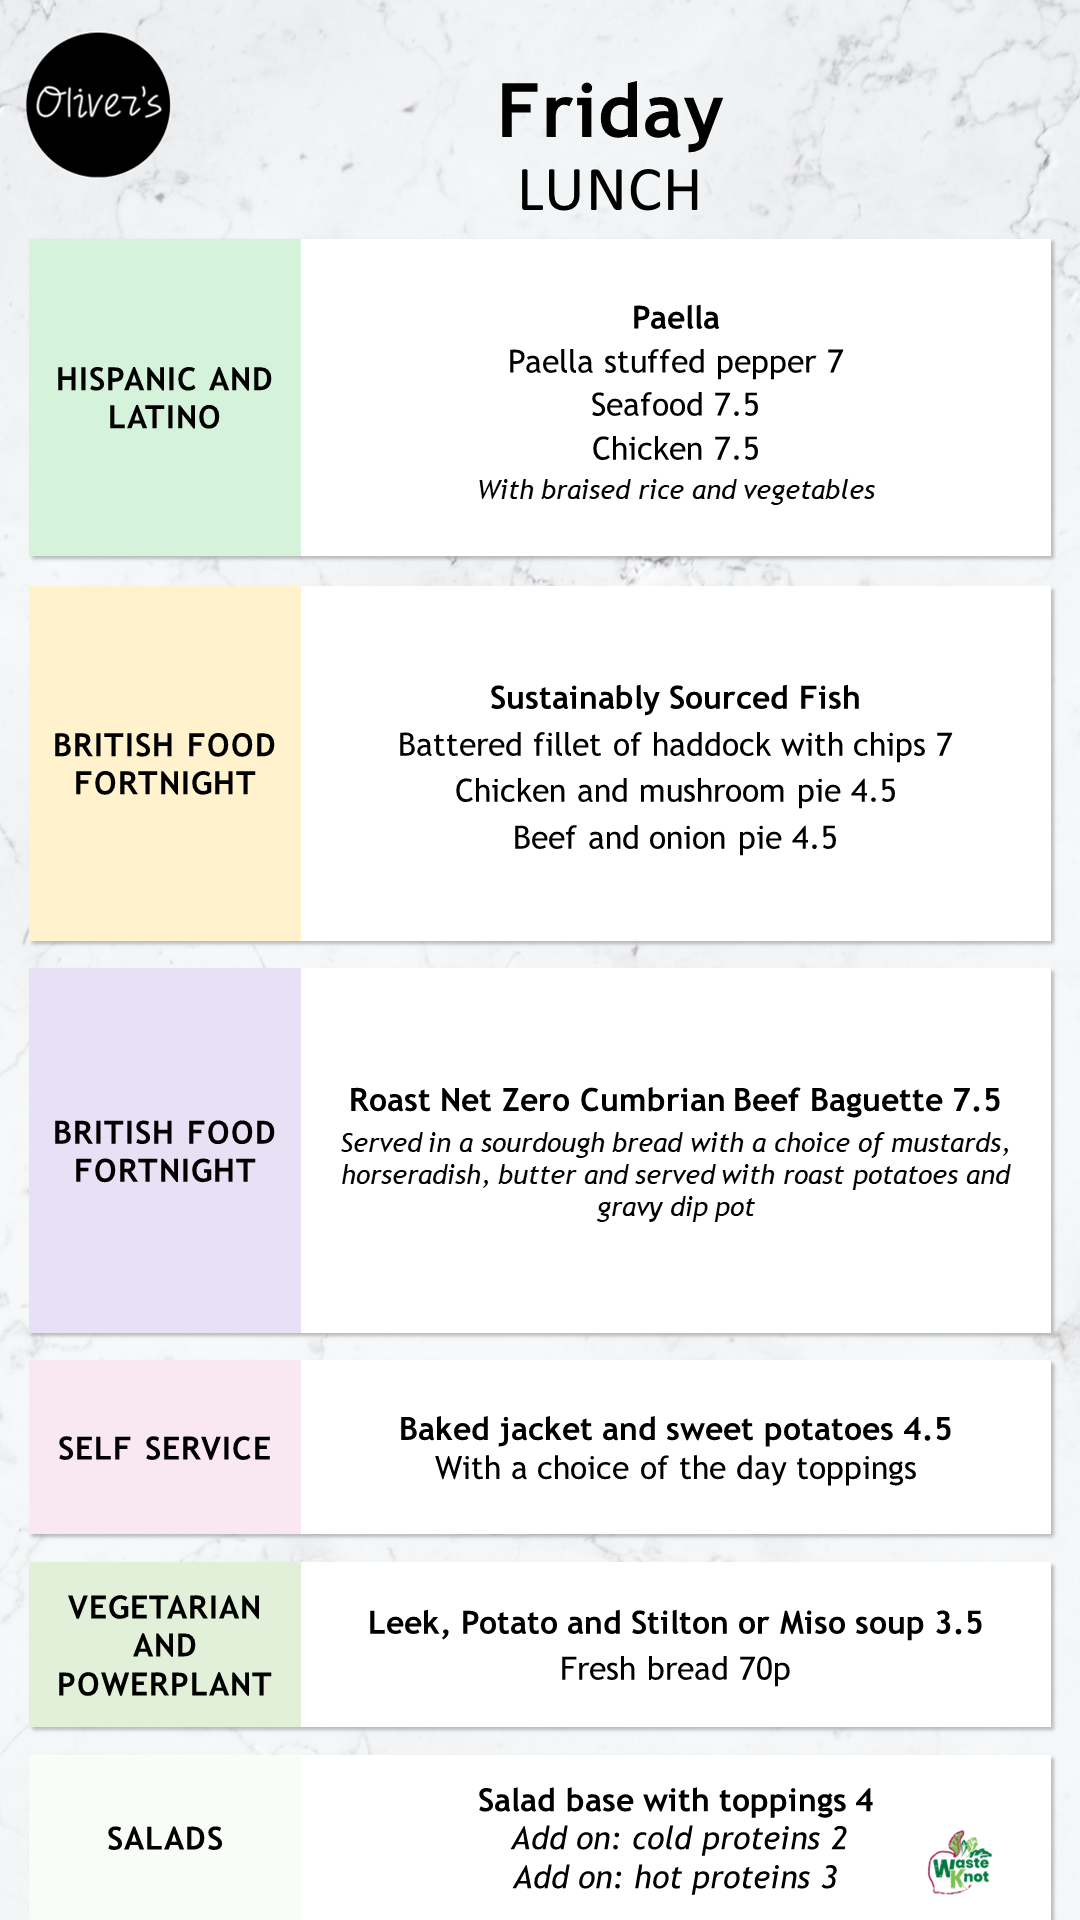Select the Friday heading
Screen dimensions: 1080x1920
[610, 112]
